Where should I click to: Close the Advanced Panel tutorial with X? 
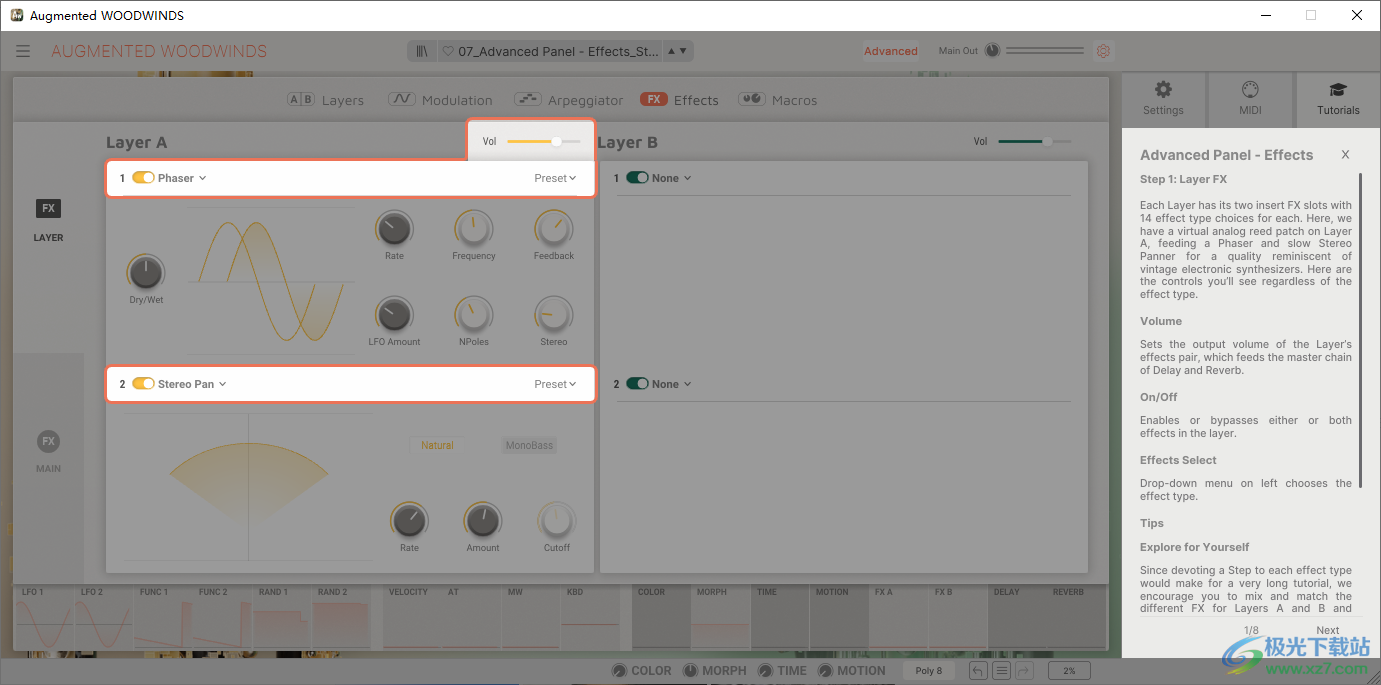1345,155
